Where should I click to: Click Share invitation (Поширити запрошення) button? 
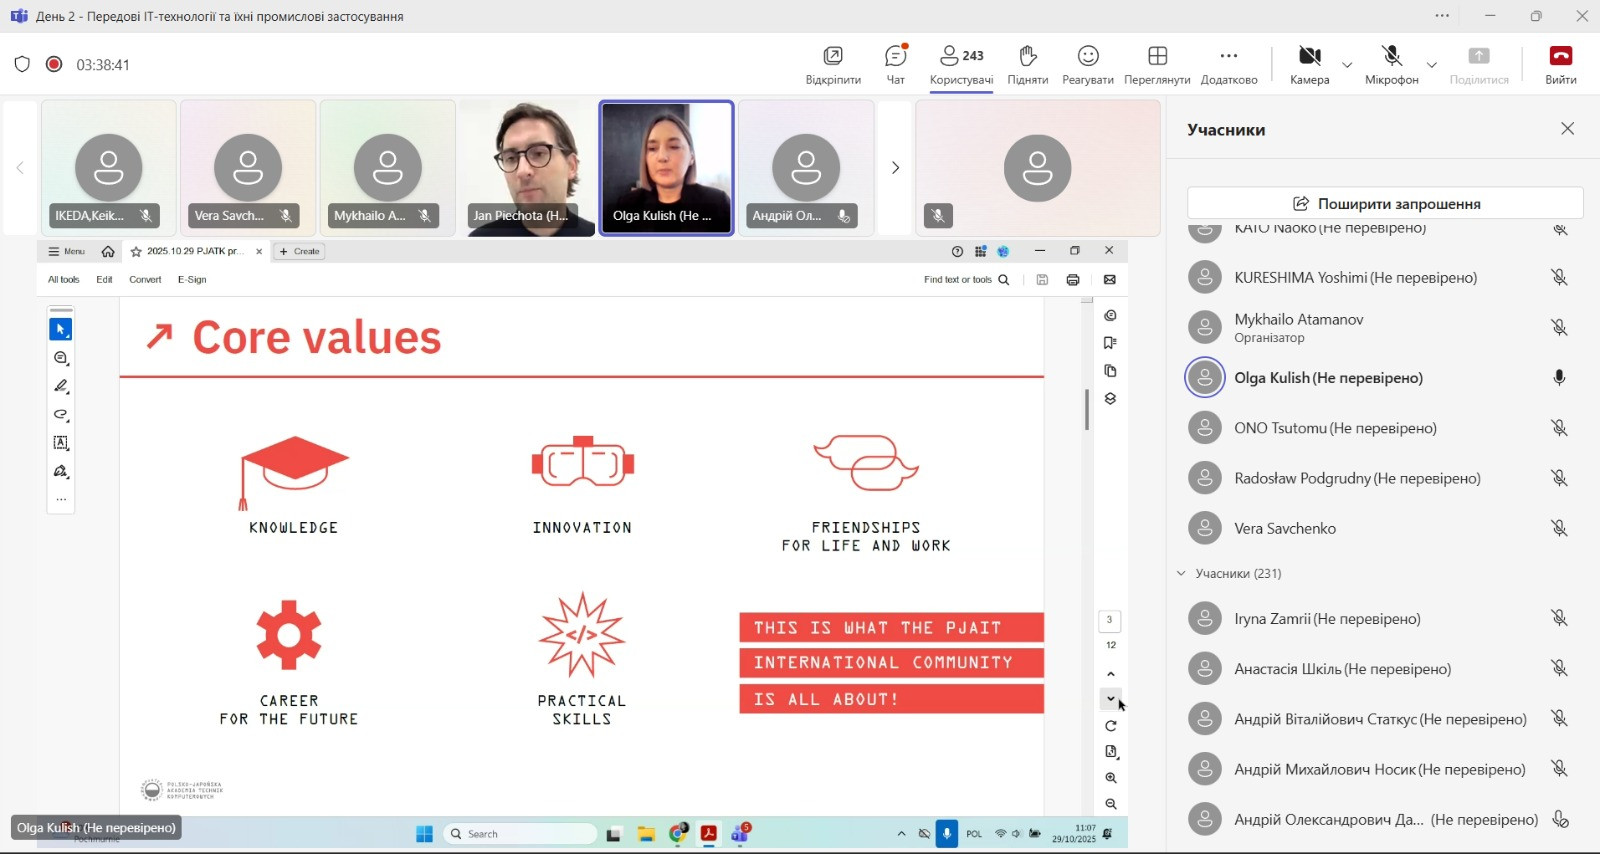(x=1385, y=203)
